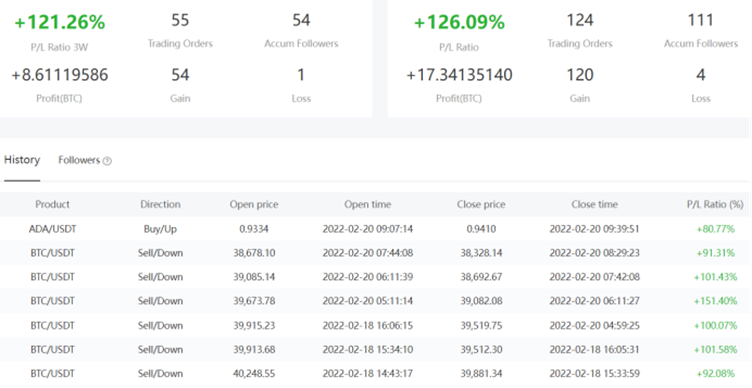Select close price 39,881.34

[481, 373]
